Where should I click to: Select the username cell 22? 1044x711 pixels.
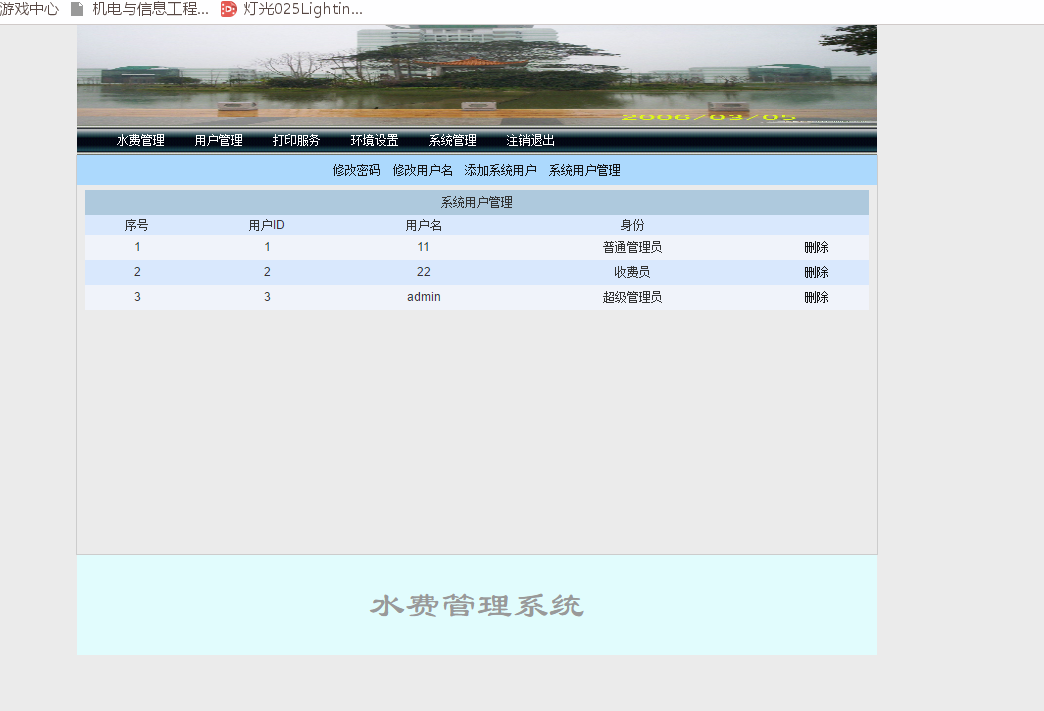(x=423, y=272)
